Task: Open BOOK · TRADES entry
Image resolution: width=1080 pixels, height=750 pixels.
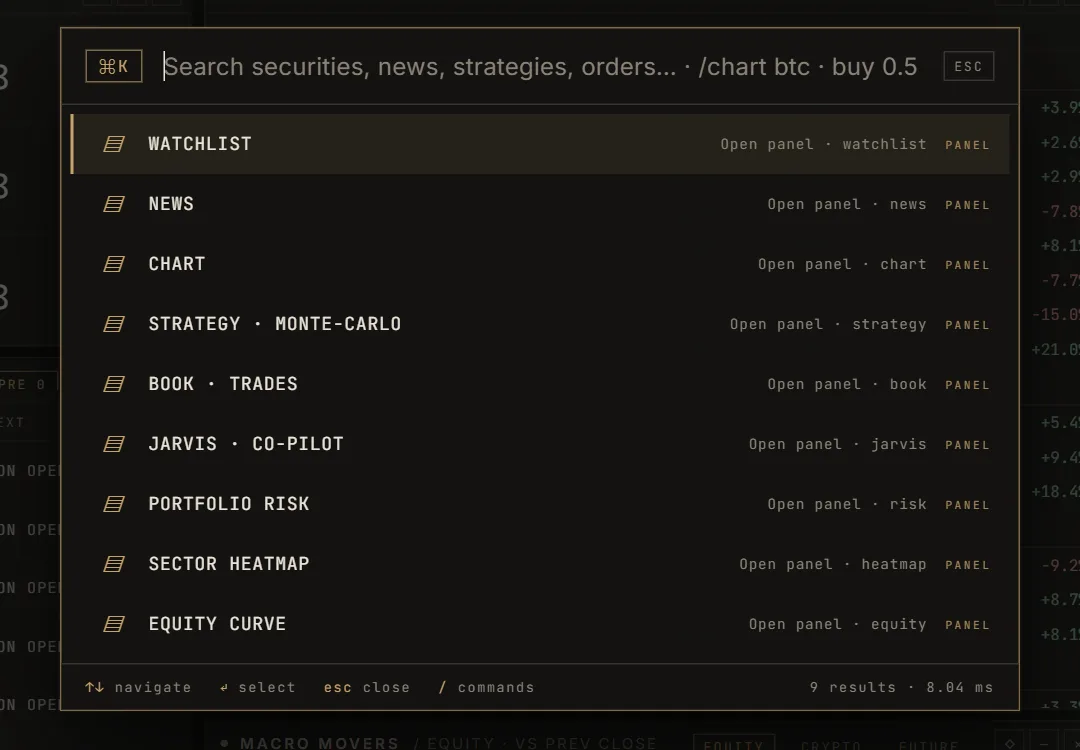Action: (540, 384)
